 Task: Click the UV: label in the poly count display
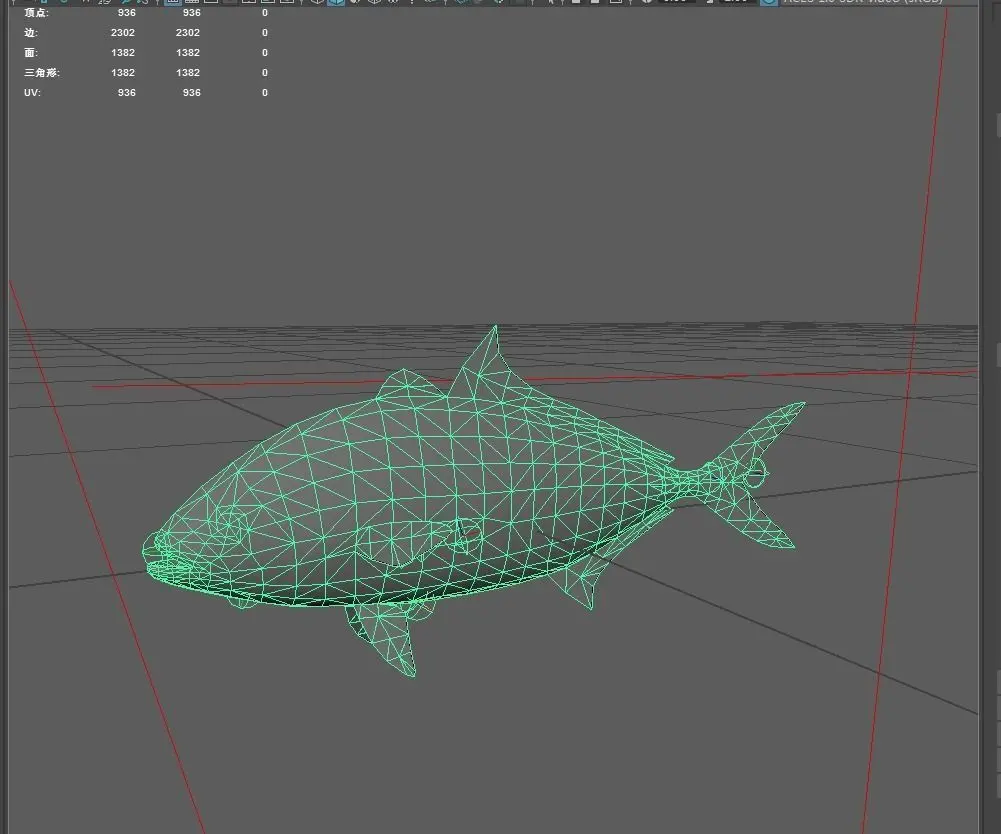33,93
